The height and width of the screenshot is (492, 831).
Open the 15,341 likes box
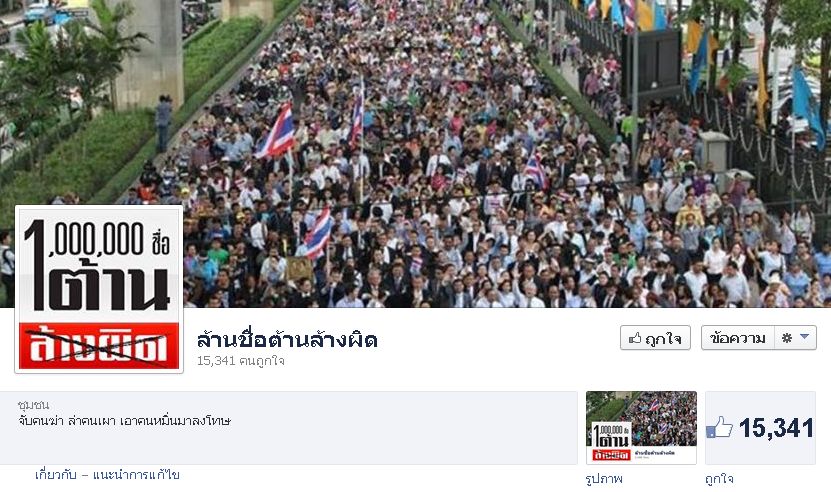761,428
